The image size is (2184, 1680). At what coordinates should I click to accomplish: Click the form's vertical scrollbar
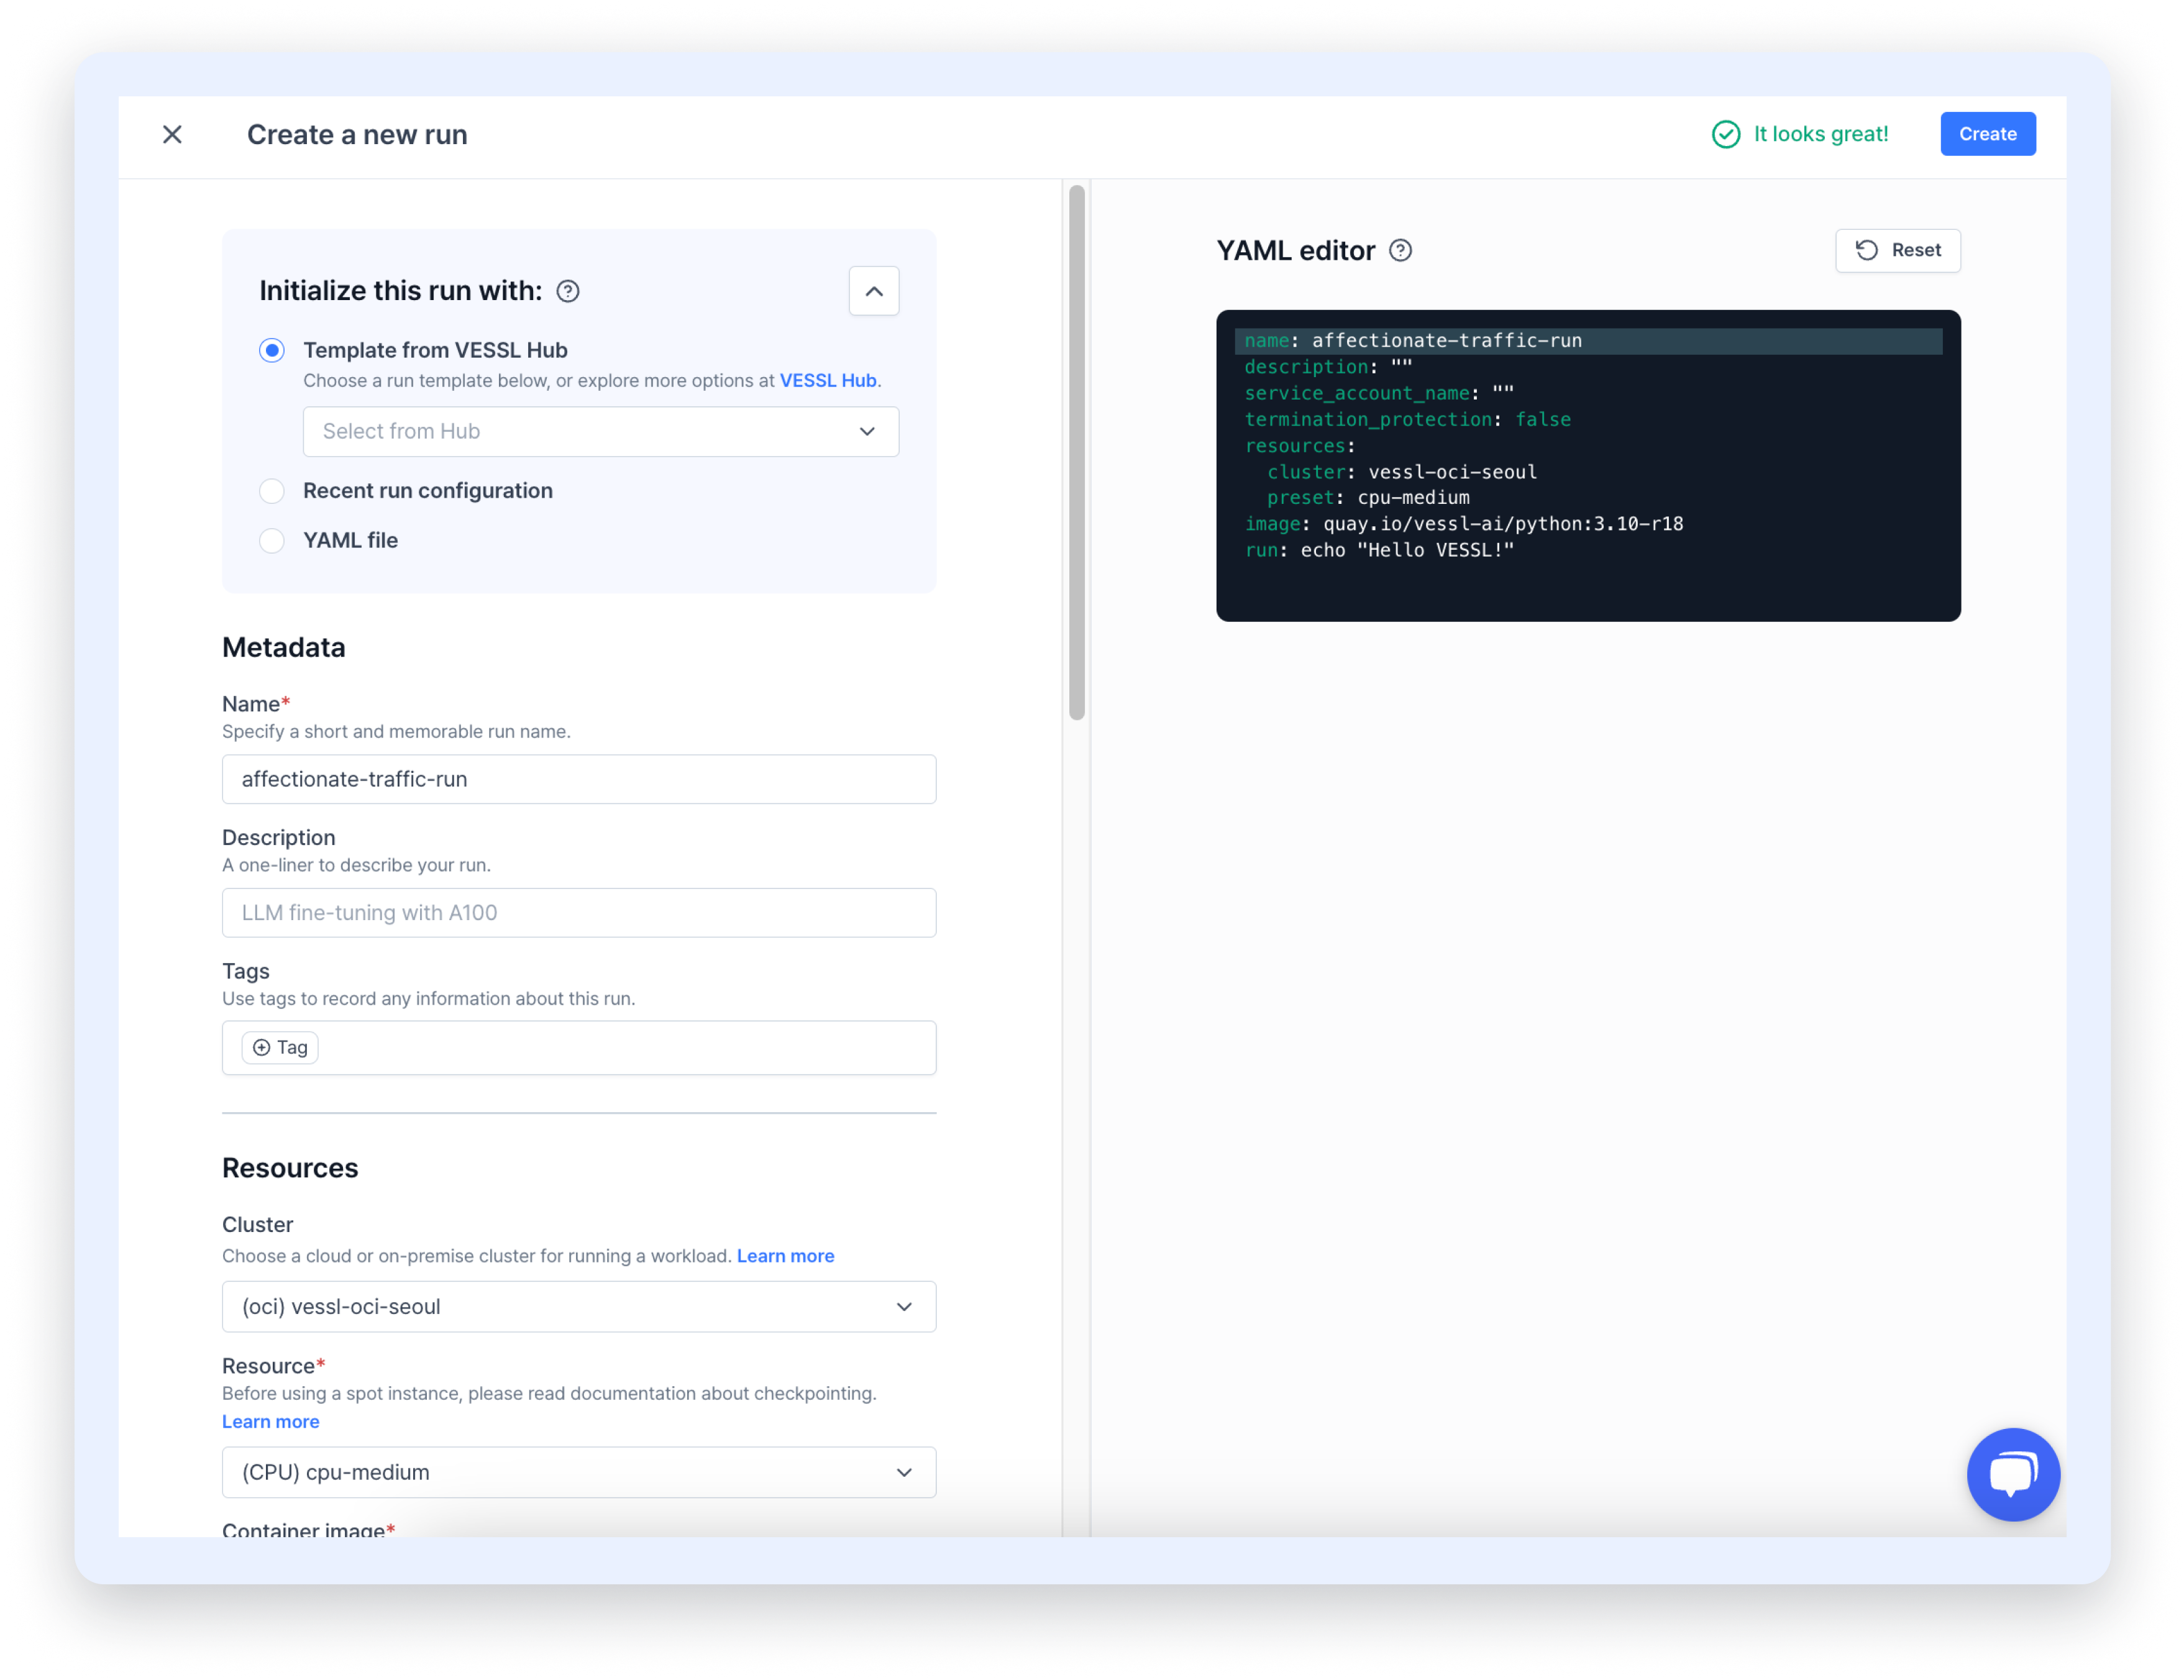[x=1076, y=452]
